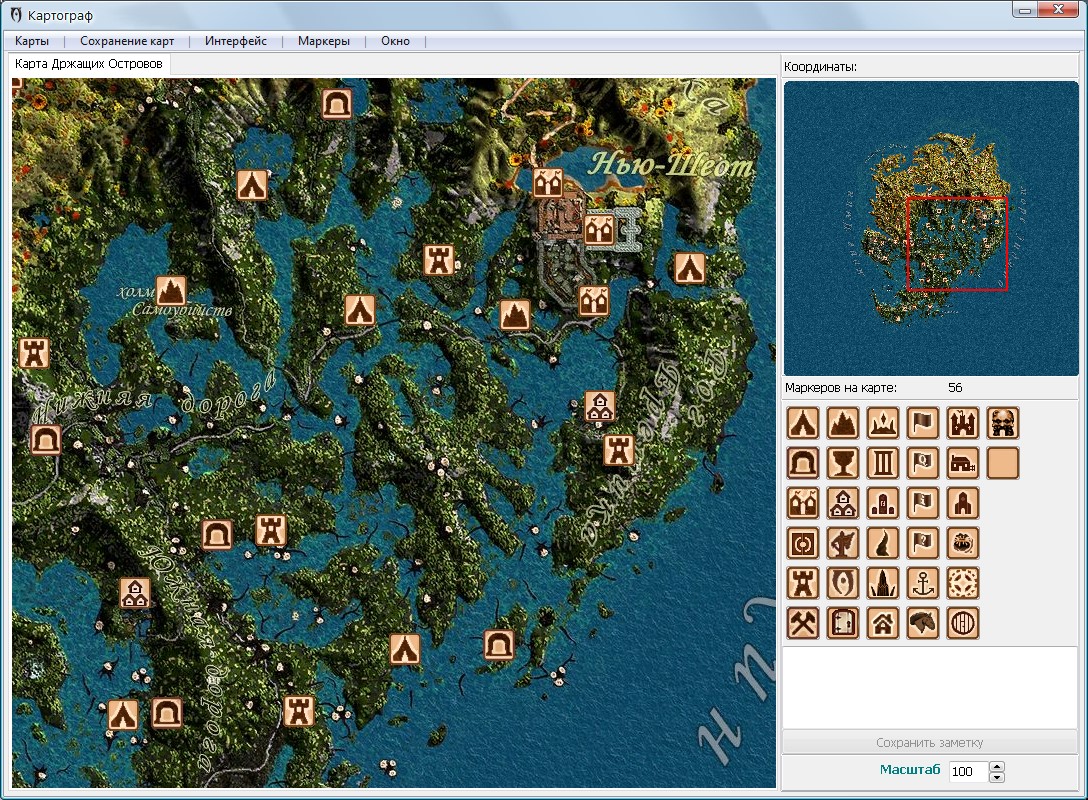This screenshot has height=800, width=1088.
Task: Open the Интерфейс menu
Action: [236, 41]
